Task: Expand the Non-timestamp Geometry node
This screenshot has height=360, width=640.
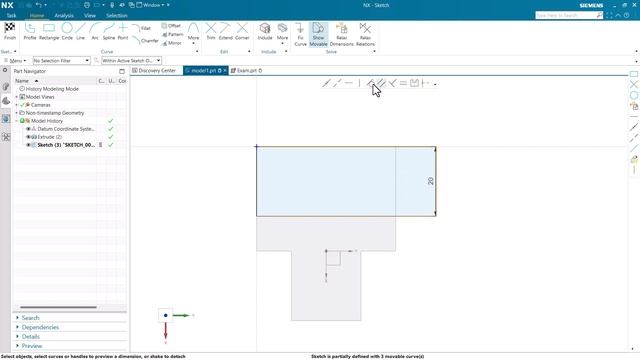Action: point(17,113)
